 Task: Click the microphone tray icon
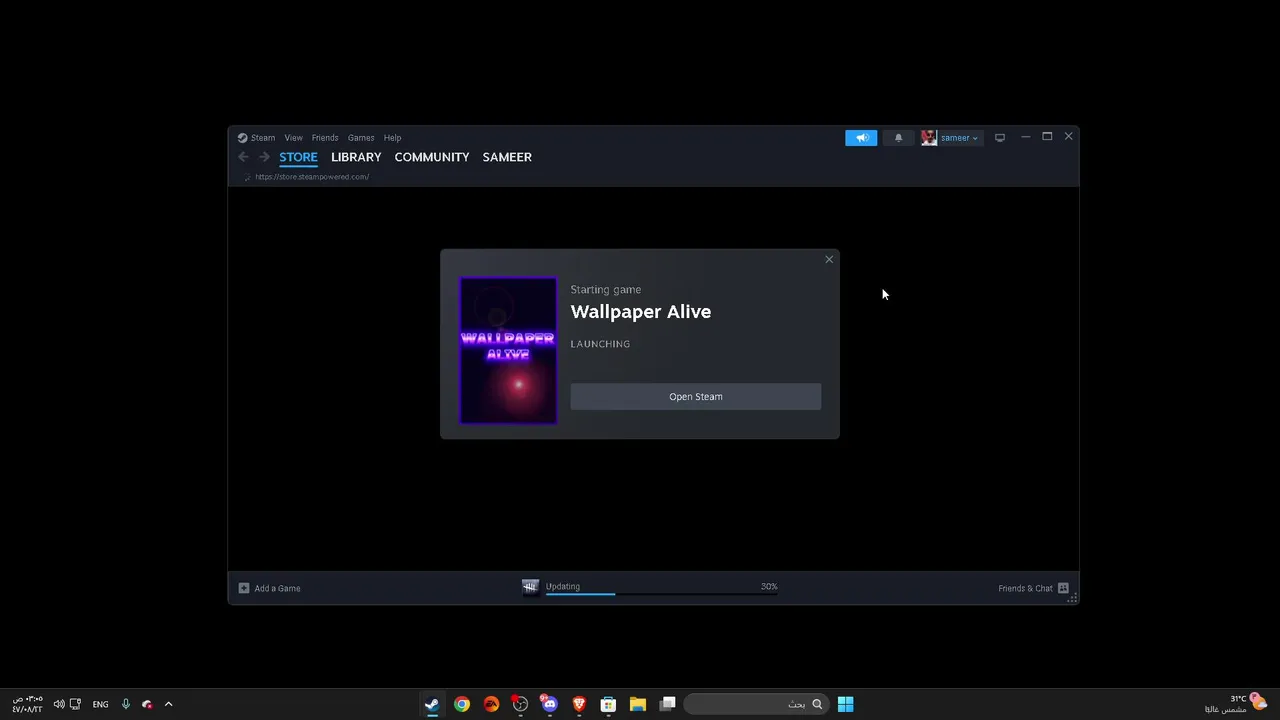[125, 704]
